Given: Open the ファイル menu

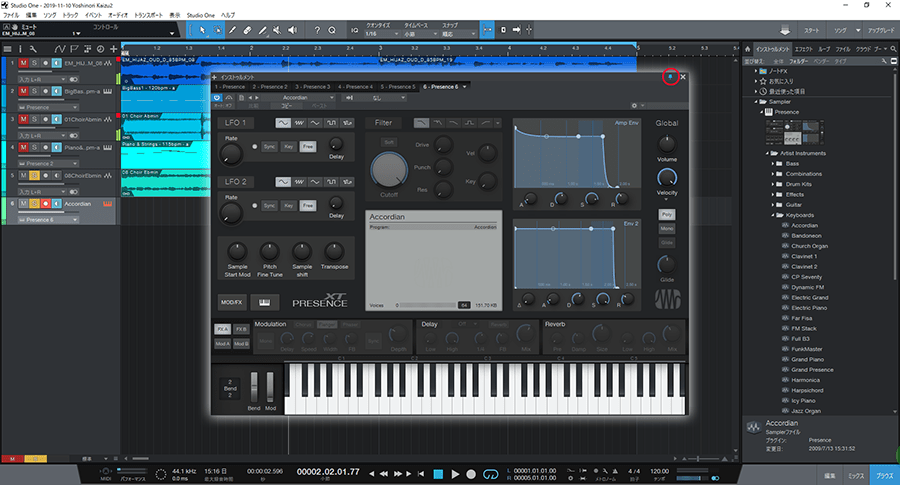Looking at the screenshot, I should 11,15.
